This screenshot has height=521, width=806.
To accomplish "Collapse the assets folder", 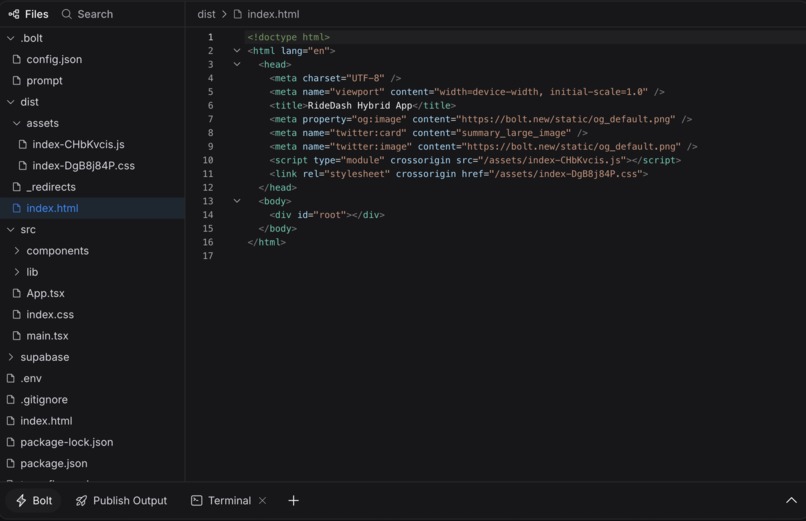I will tap(93, 123).
